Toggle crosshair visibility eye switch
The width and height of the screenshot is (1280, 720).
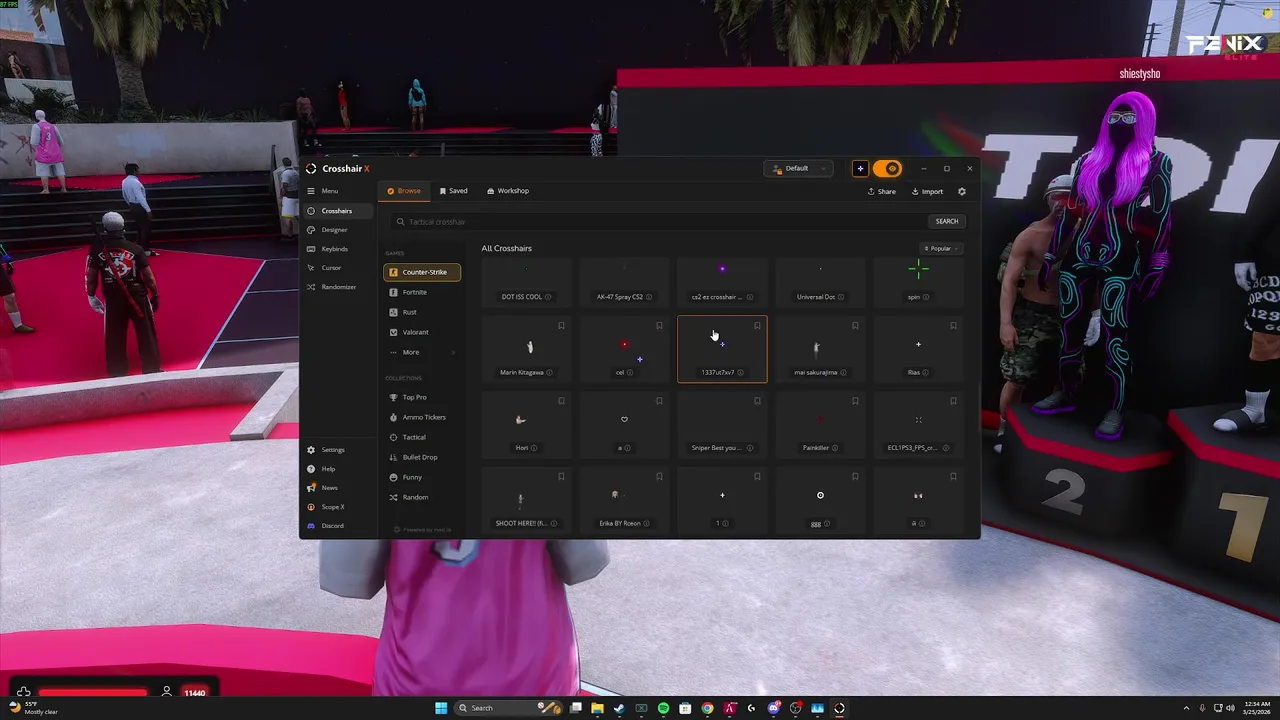pos(888,168)
